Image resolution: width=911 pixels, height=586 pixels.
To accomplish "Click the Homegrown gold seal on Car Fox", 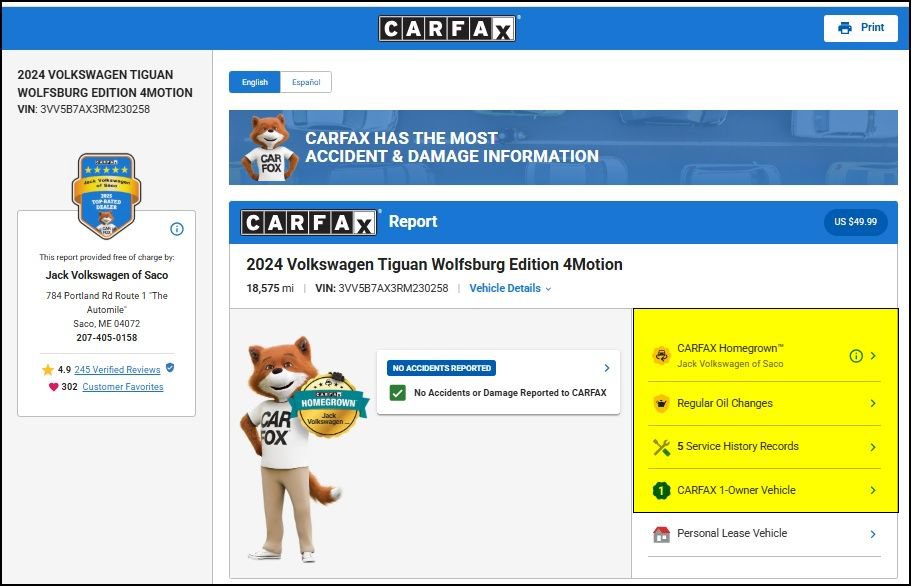I will 329,405.
